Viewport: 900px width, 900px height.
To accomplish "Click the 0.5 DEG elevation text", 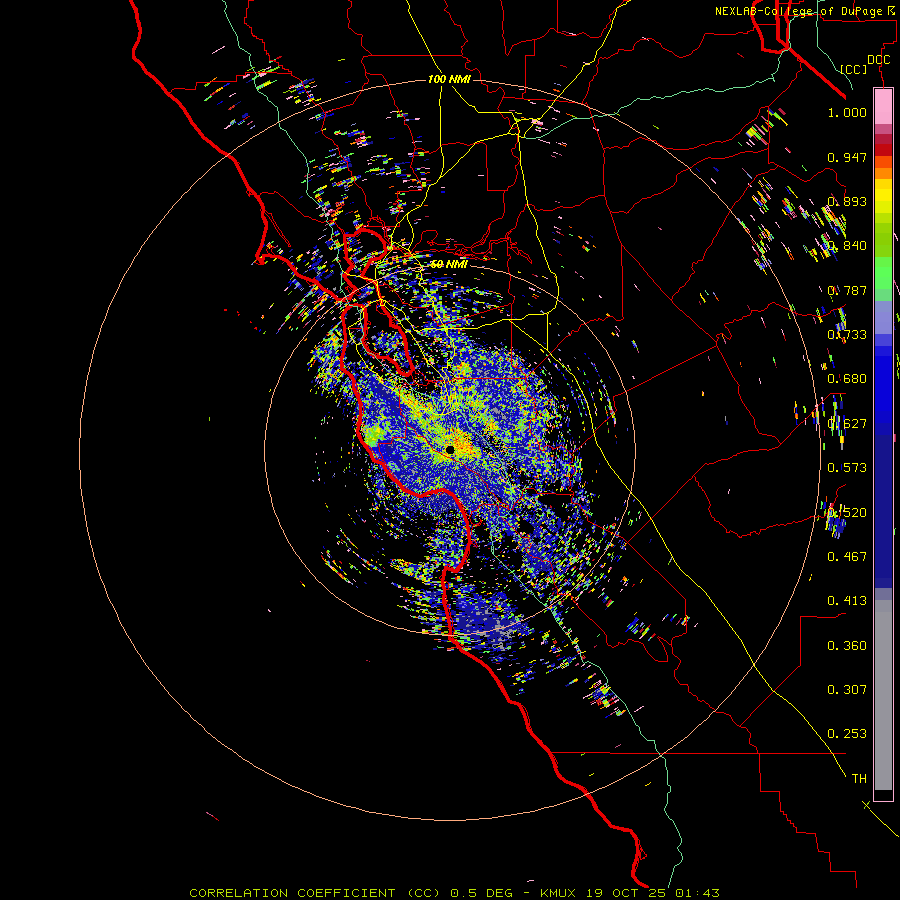I will [x=482, y=893].
